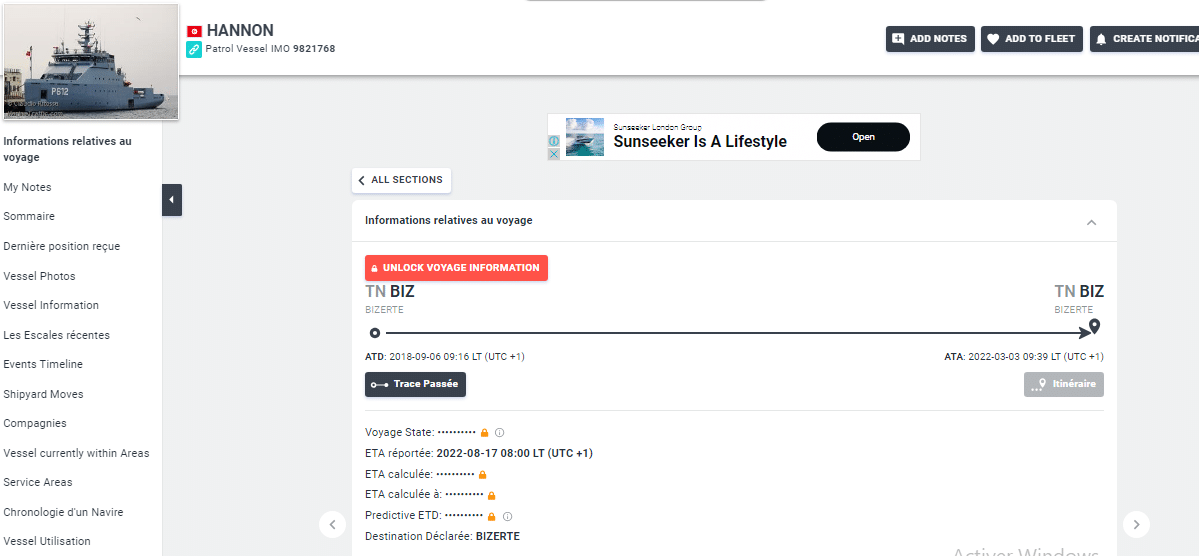Go to next section with right arrow
The image size is (1199, 556).
click(x=1136, y=524)
